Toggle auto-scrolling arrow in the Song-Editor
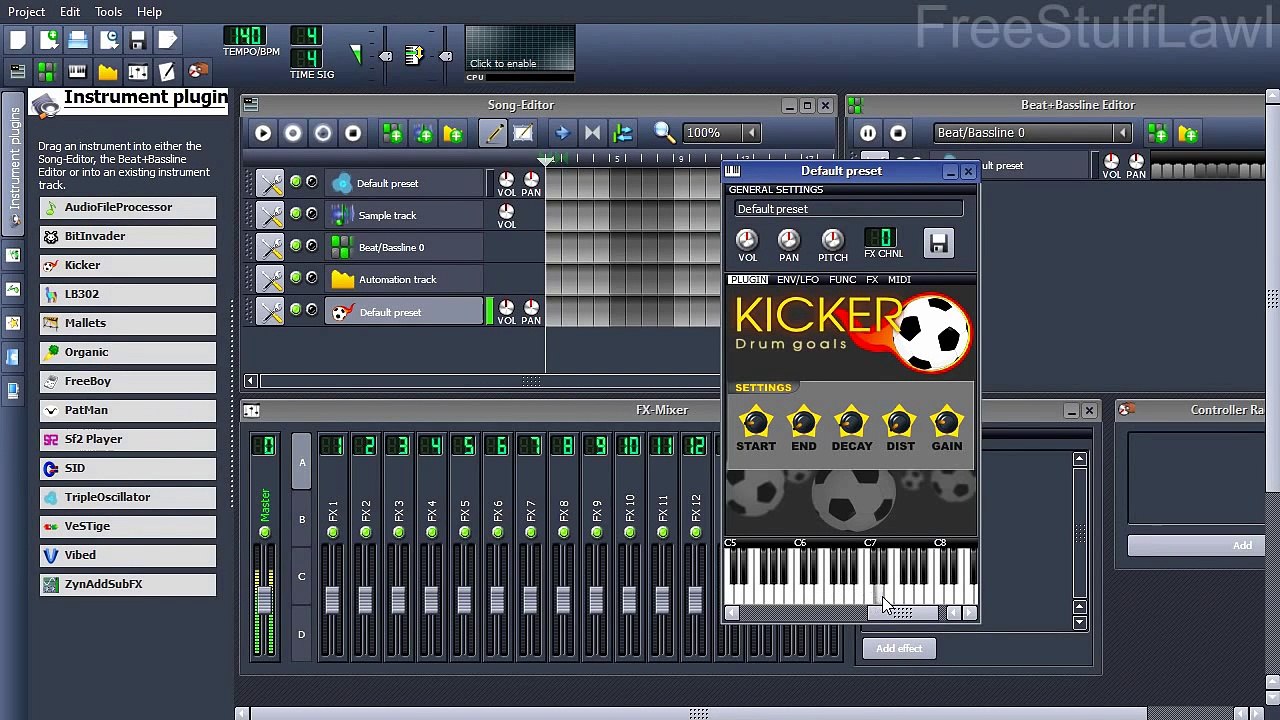This screenshot has width=1280, height=720. point(562,133)
